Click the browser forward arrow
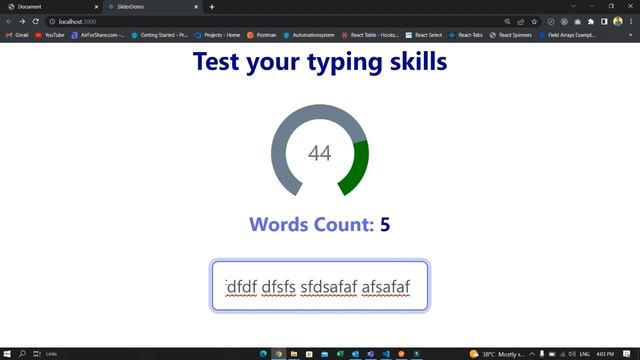Screen dimensions: 640x360 [22, 21]
